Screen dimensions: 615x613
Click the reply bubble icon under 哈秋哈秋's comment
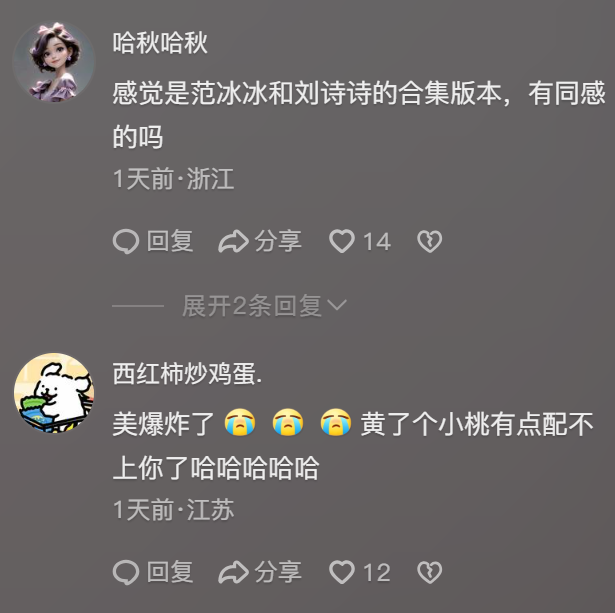tap(126, 241)
